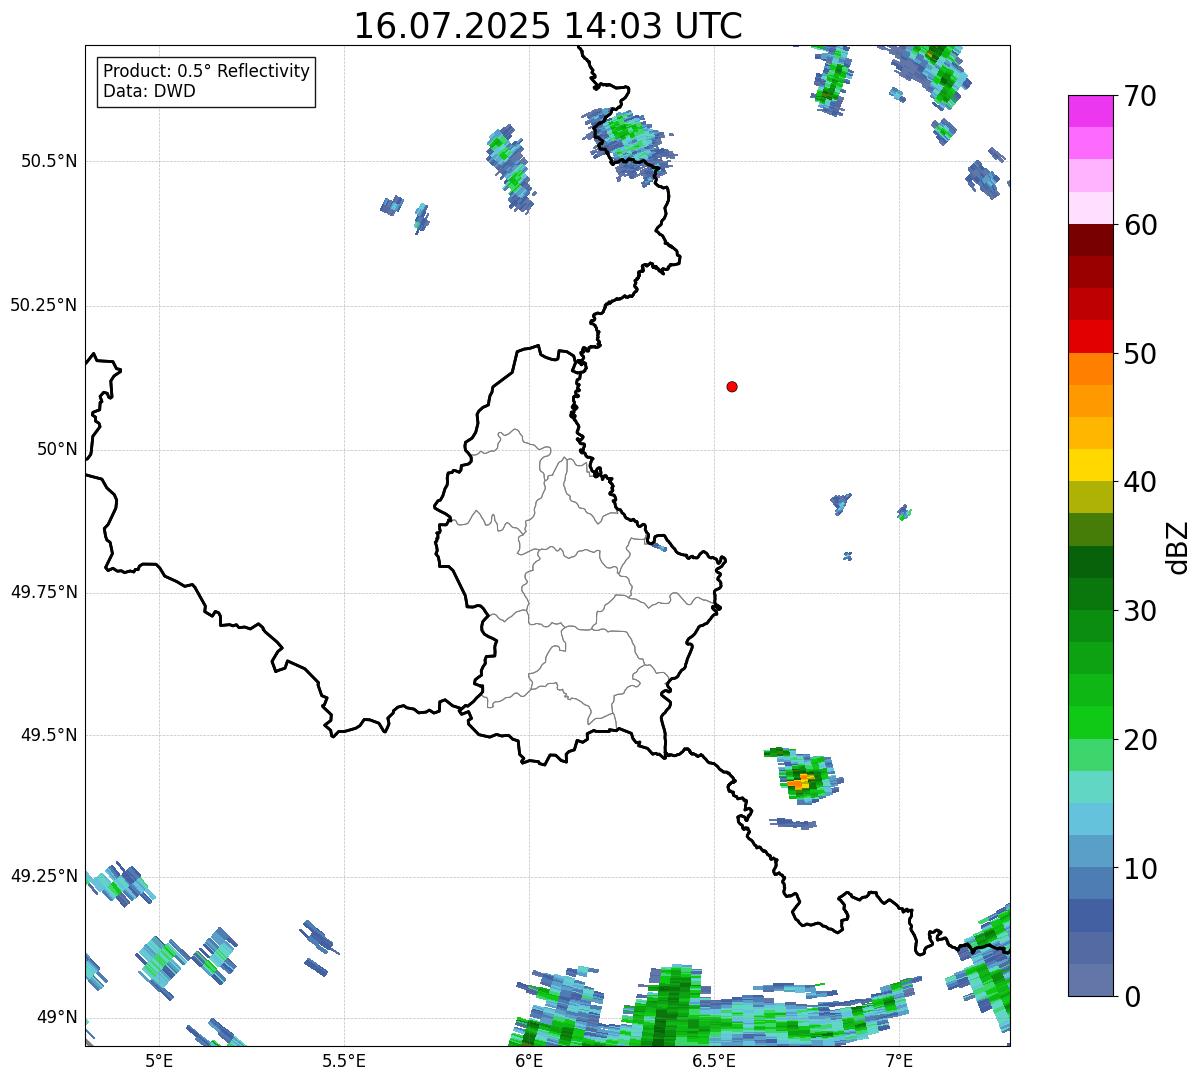
Task: Click the longitude label 7°E
Action: coord(899,1060)
